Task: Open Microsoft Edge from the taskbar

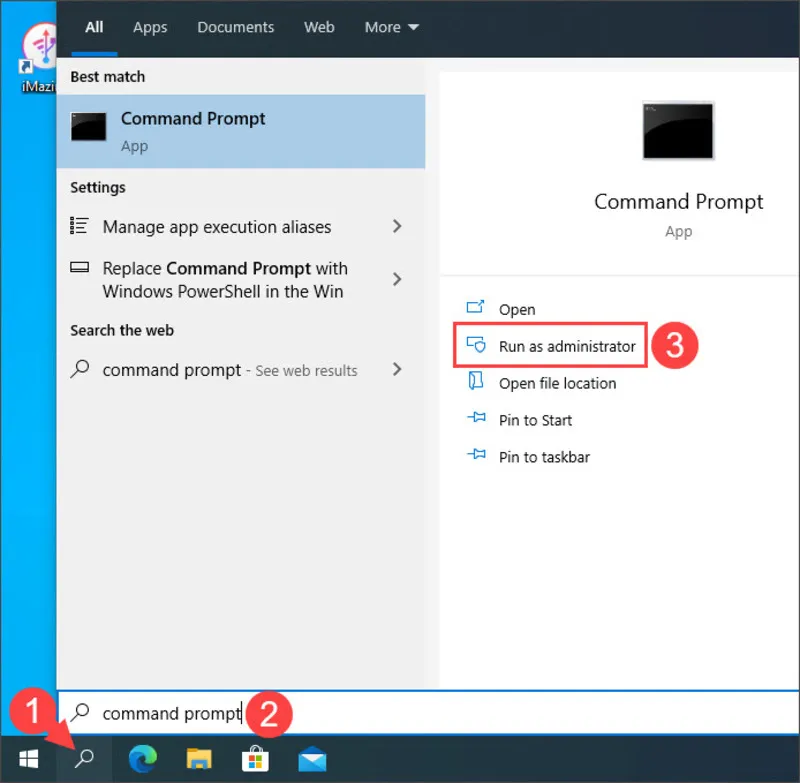Action: point(142,759)
